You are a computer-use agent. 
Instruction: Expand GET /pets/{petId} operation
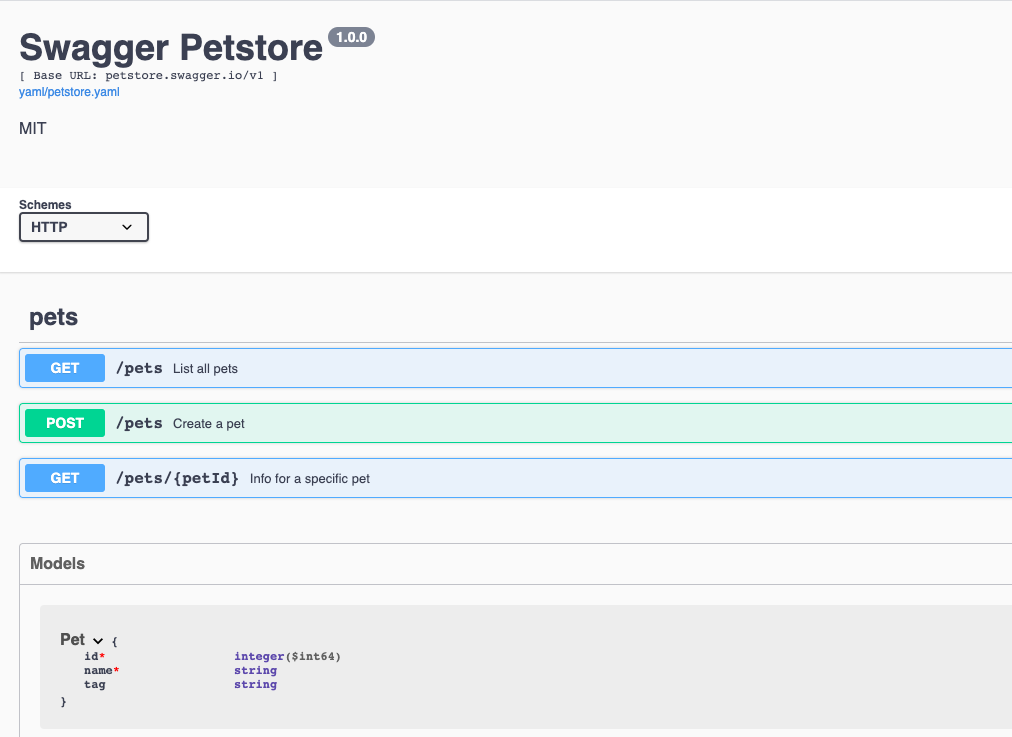pyautogui.click(x=516, y=478)
